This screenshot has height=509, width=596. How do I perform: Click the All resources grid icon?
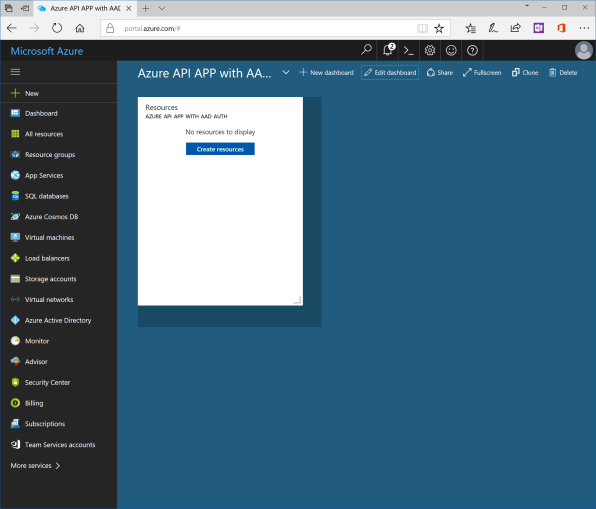(15, 133)
